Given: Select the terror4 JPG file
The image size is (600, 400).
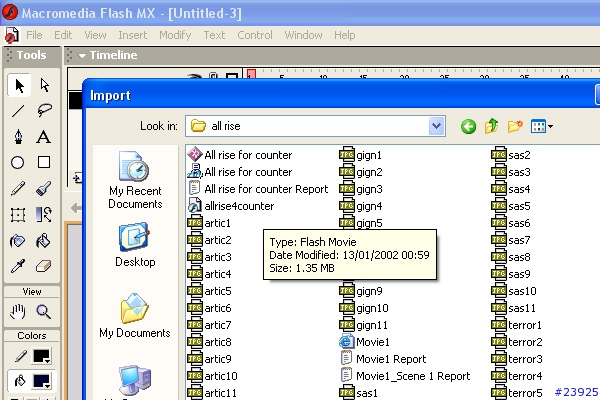Looking at the screenshot, I should tap(517, 376).
